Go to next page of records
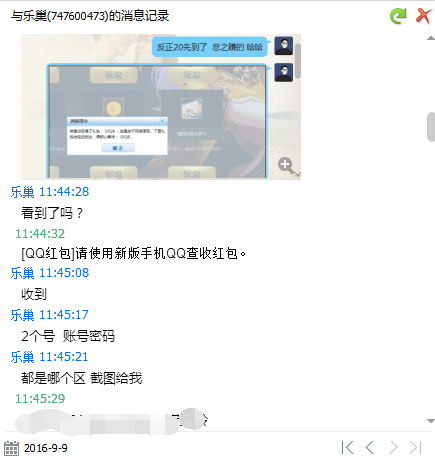This screenshot has width=435, height=466. [x=394, y=448]
